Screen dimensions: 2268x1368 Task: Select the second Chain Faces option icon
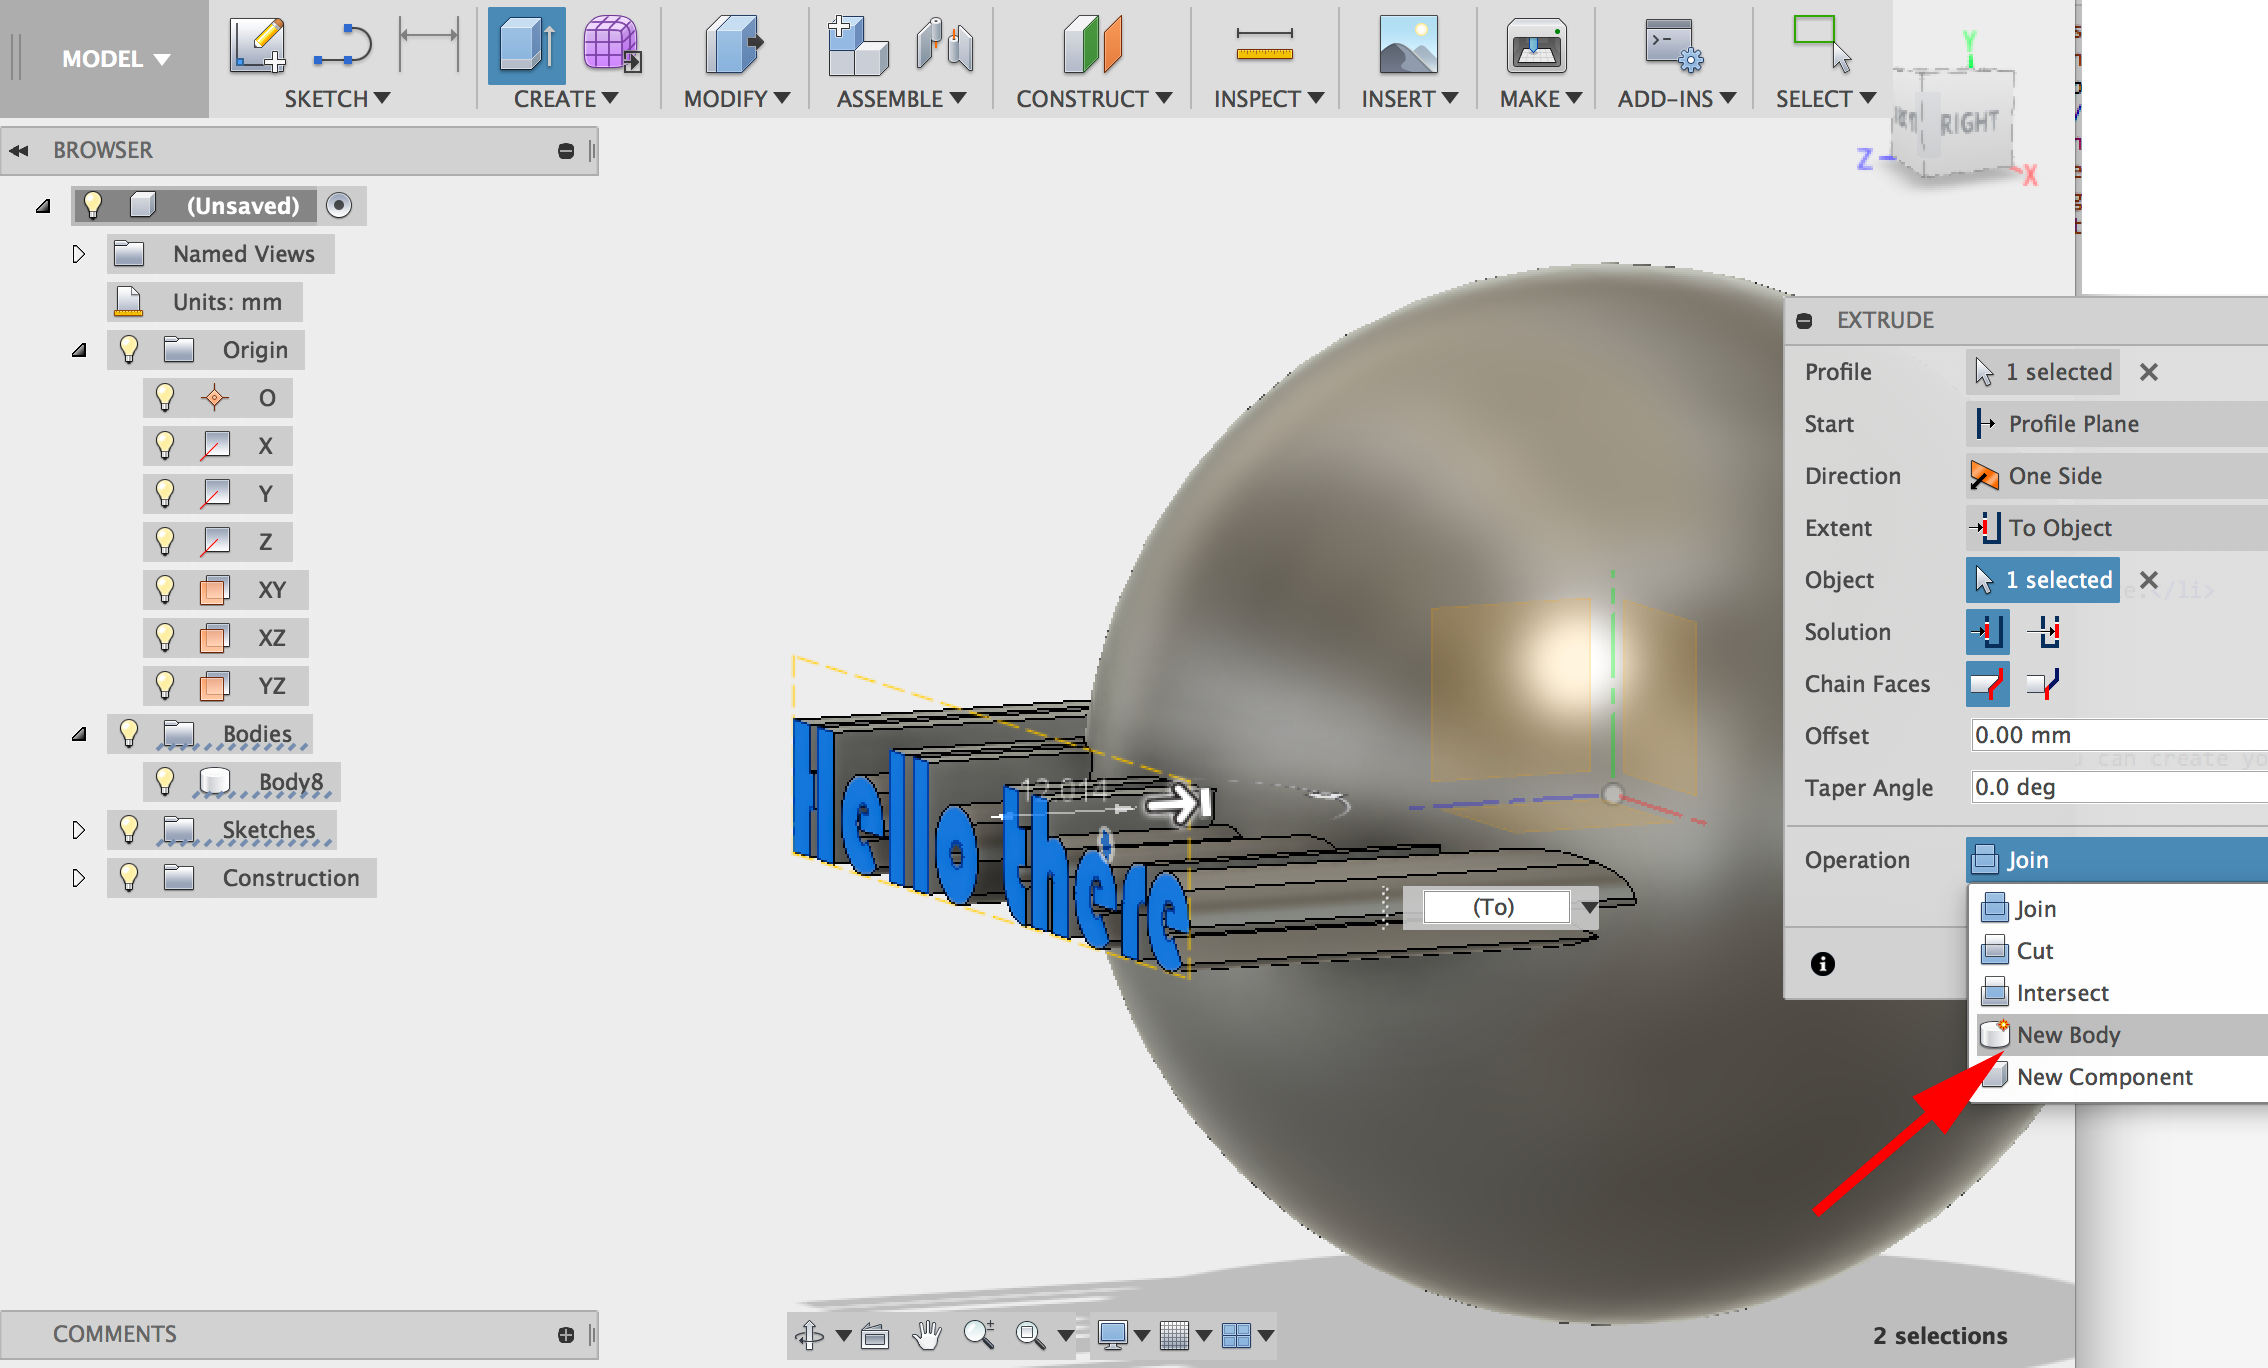pos(2043,684)
